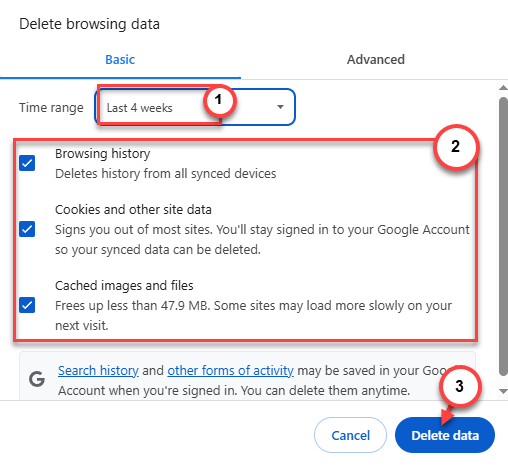Image resolution: width=508 pixels, height=469 pixels.
Task: Uncheck Cookies and other site data checkbox
Action: [27, 229]
